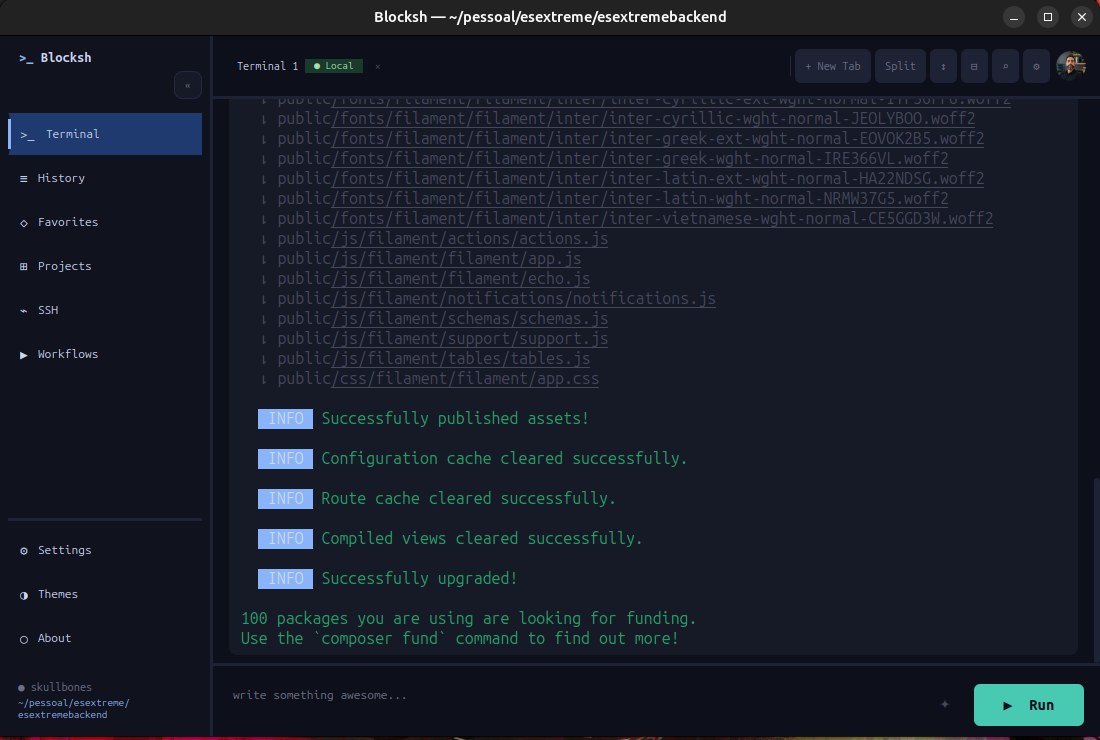Click the skullbones user label
Screen dimensions: 1100x740
[55, 687]
